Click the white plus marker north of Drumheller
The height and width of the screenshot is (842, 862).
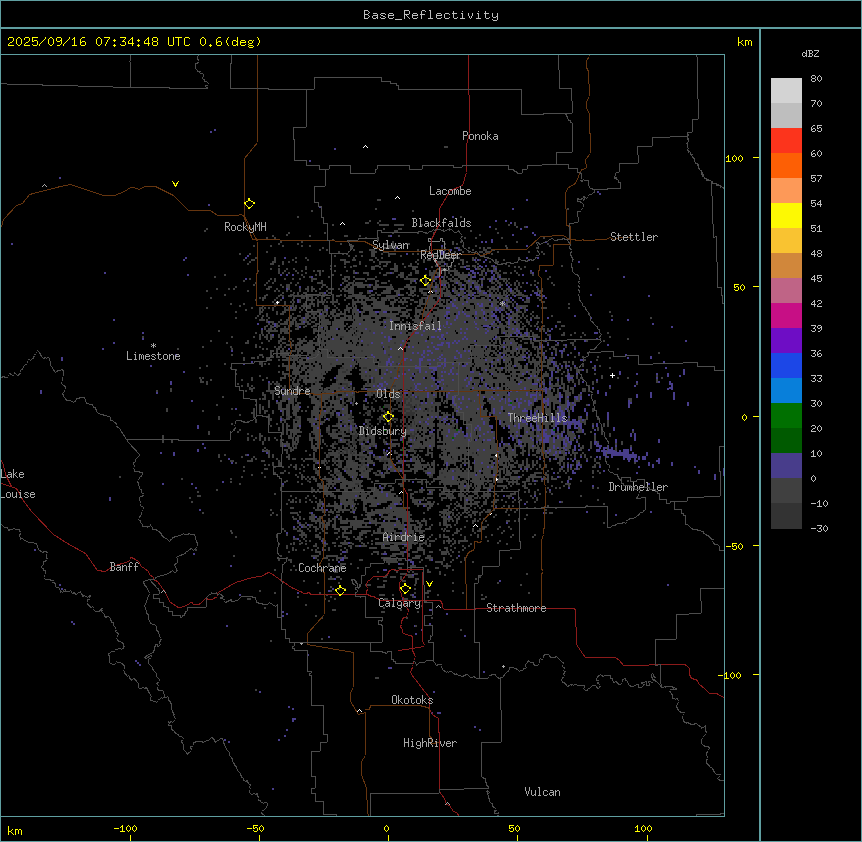point(612,375)
